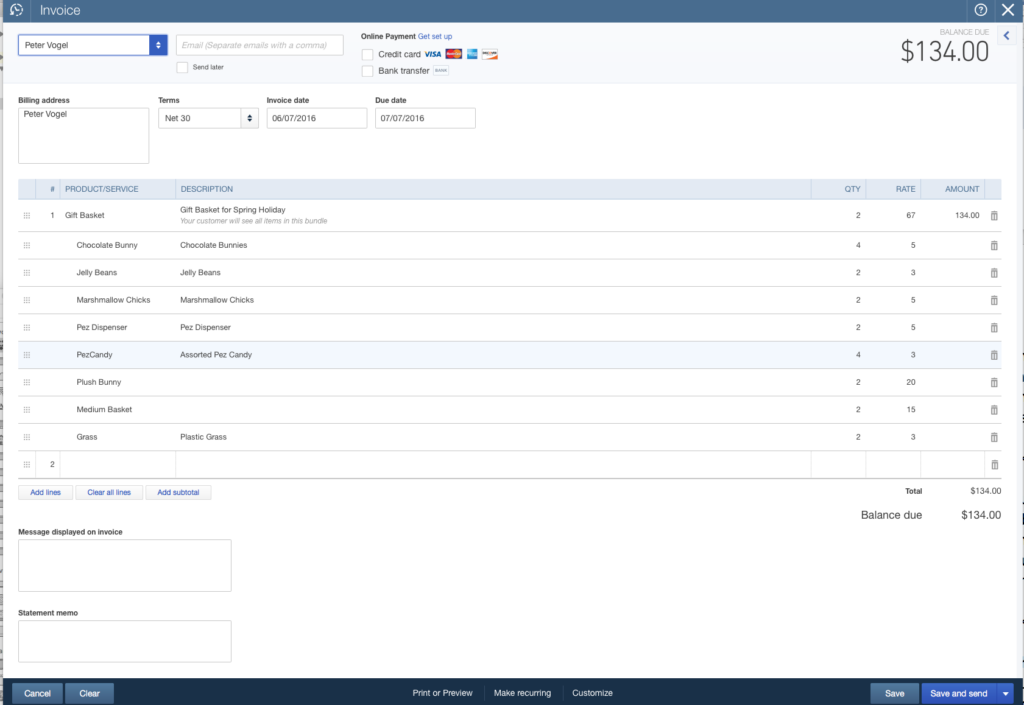Click Add subtotal
This screenshot has width=1024, height=705.
tap(178, 493)
